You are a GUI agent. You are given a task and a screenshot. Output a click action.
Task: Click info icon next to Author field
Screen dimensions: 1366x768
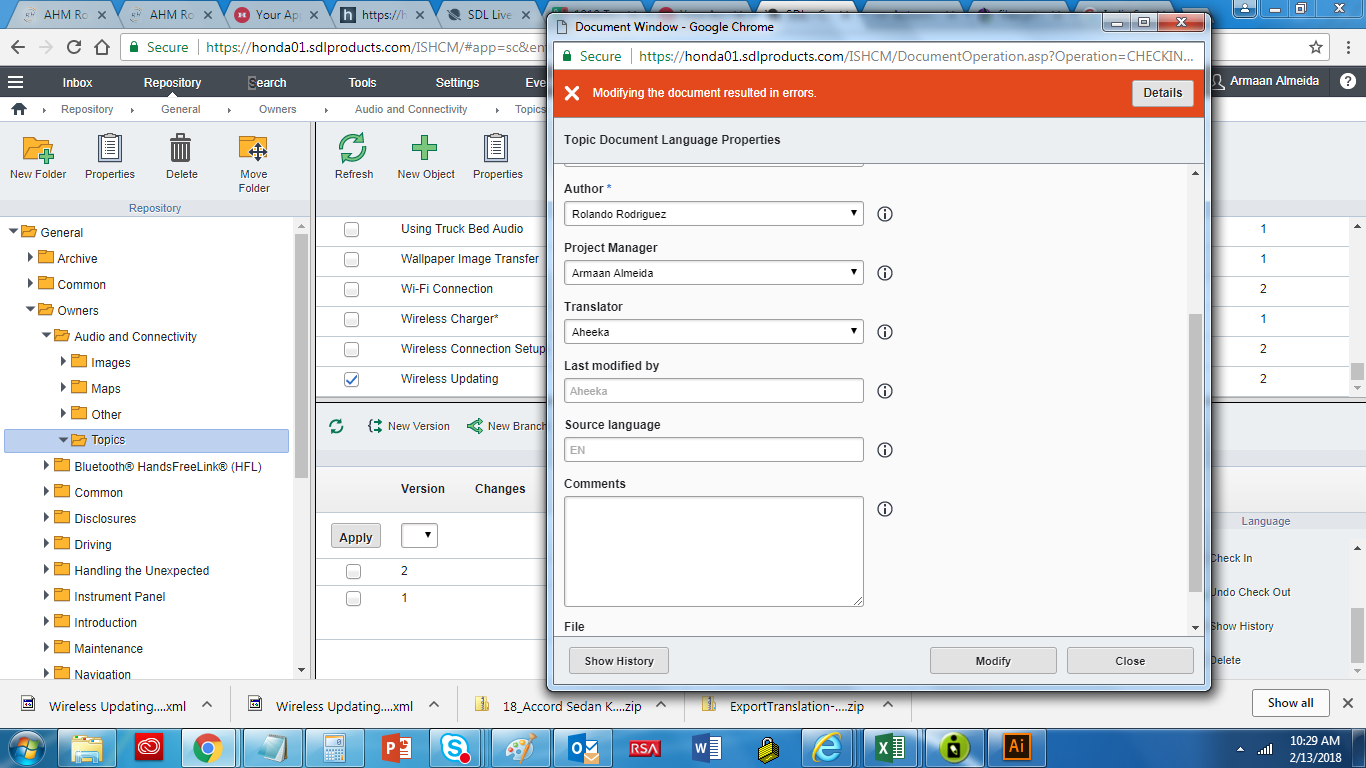[x=884, y=214]
